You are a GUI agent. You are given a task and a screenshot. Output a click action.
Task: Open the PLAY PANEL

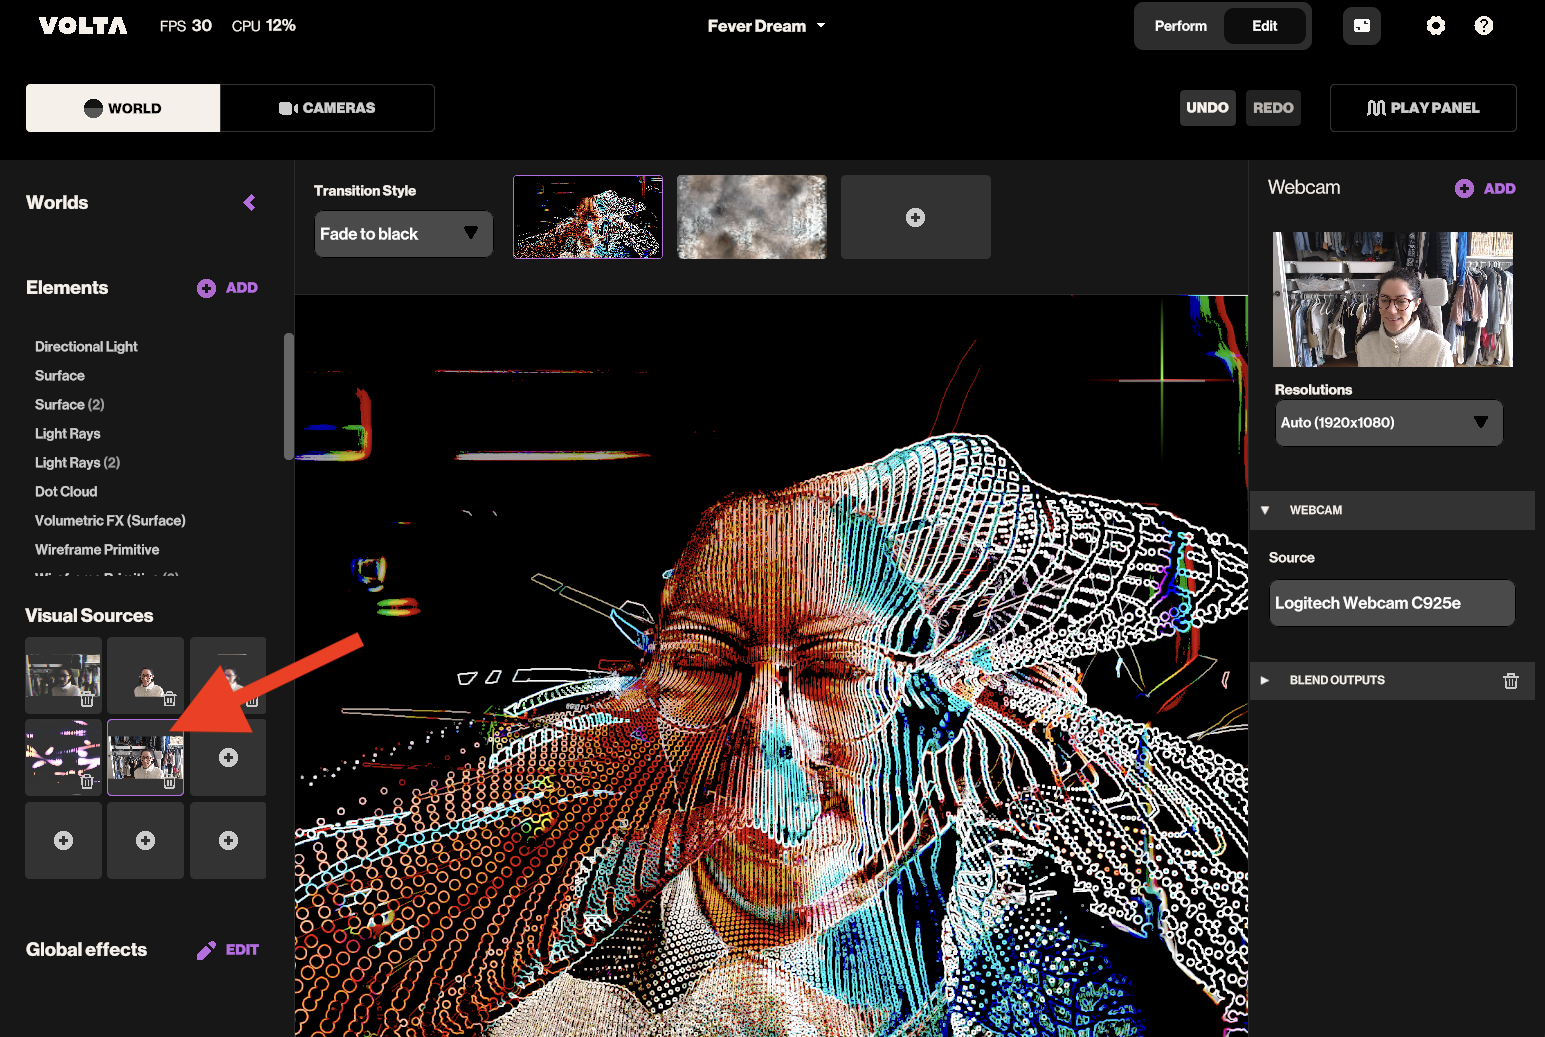pyautogui.click(x=1423, y=108)
